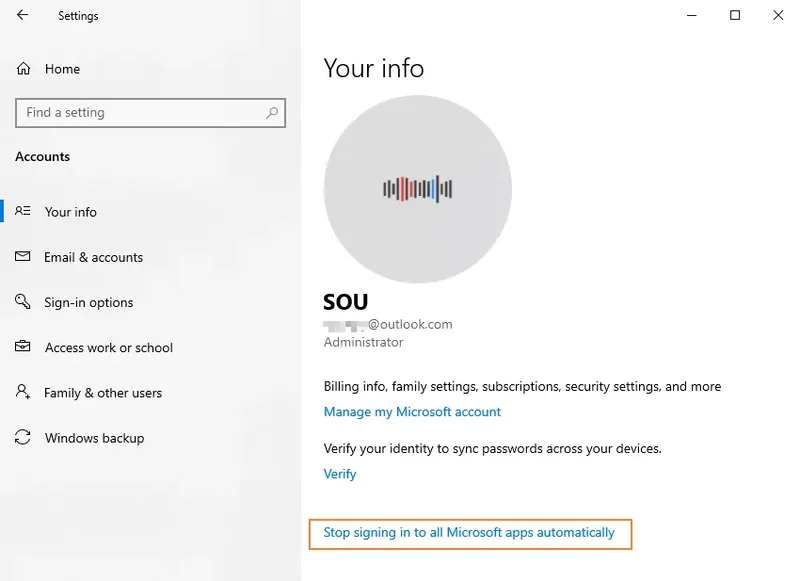Screen dimensions: 800x581
Task: Click the SOU account name
Action: point(345,302)
